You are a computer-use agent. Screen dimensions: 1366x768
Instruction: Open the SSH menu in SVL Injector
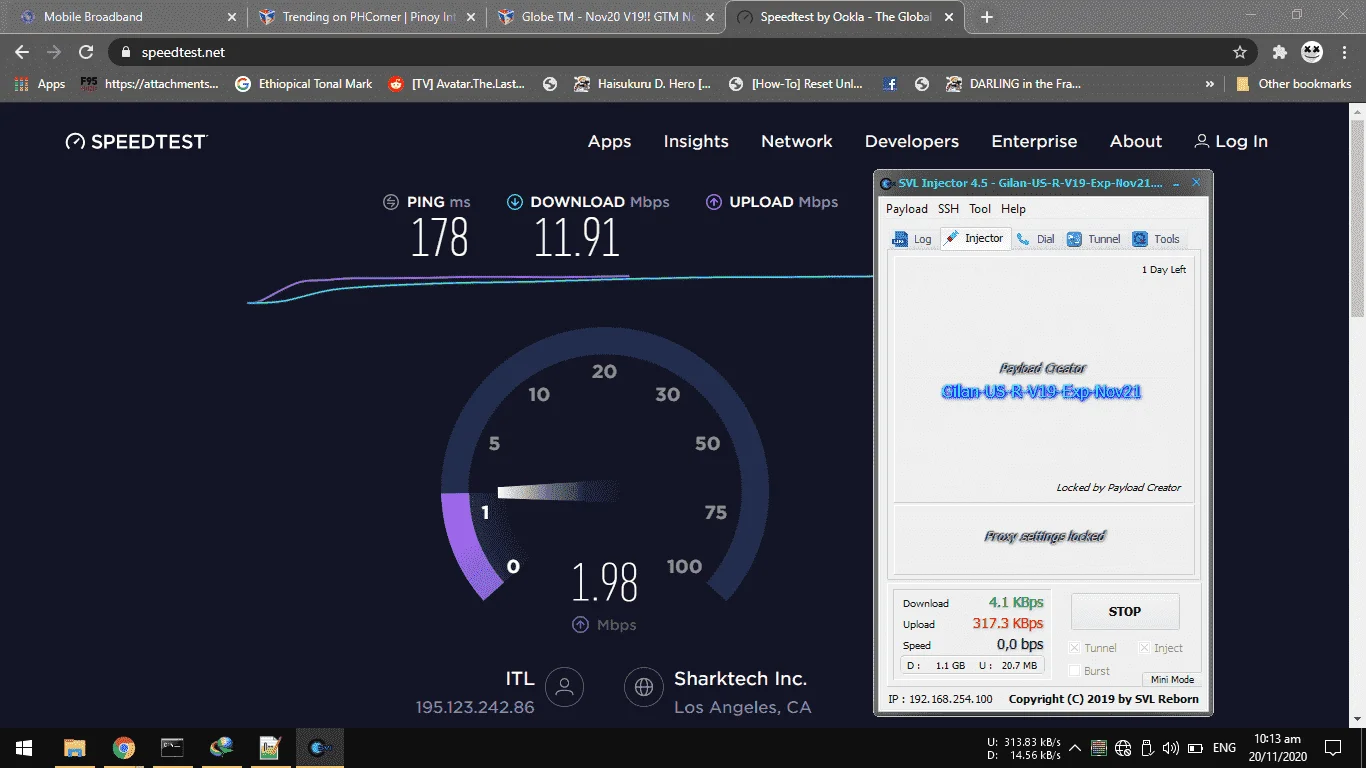coord(948,209)
